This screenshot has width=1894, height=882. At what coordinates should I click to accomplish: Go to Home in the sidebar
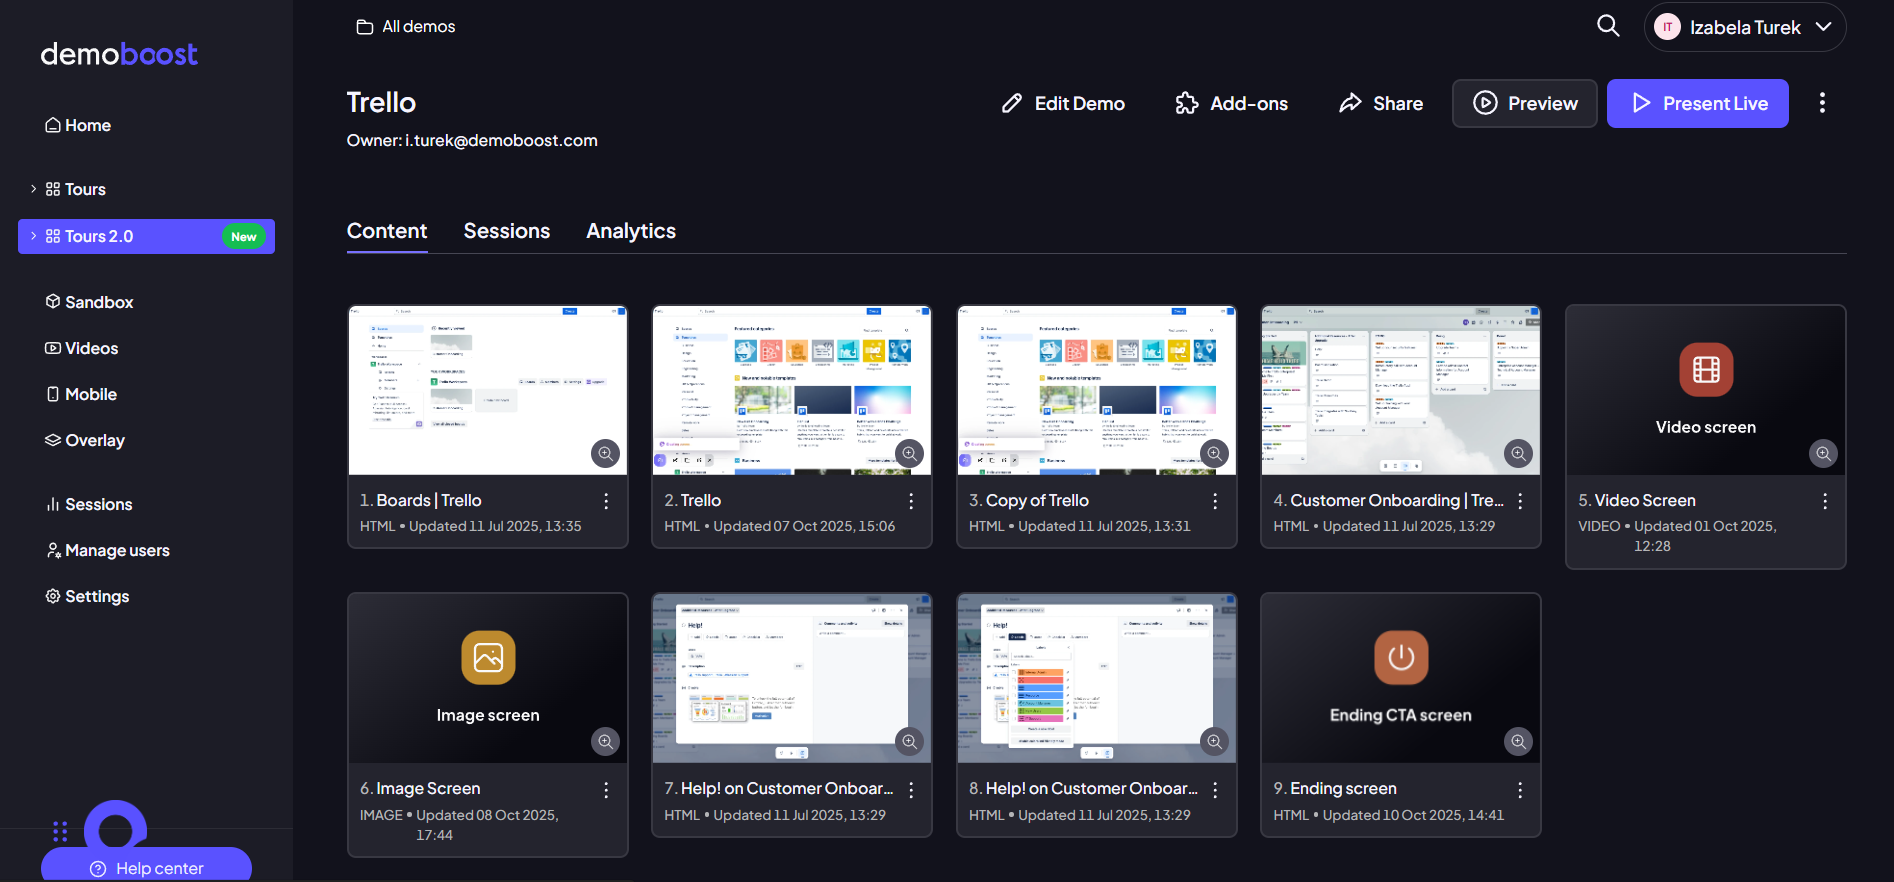(78, 125)
